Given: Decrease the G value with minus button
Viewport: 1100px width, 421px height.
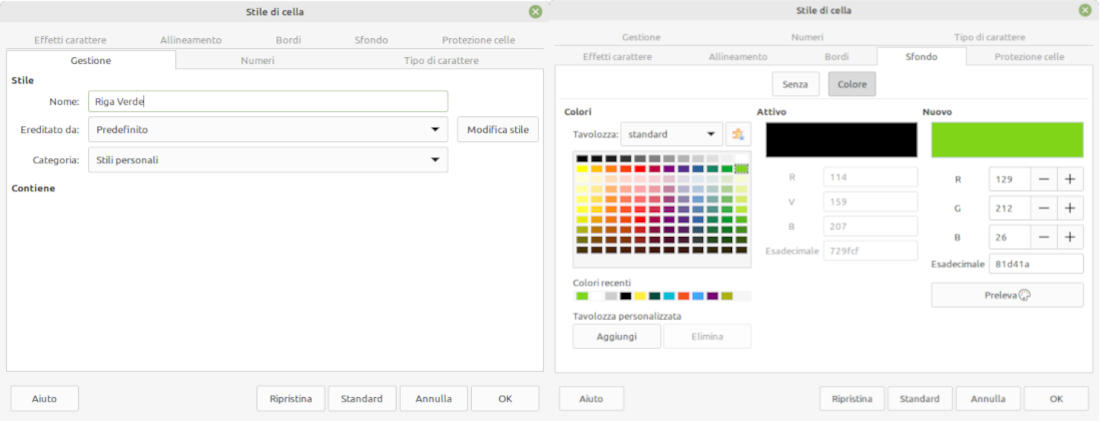Looking at the screenshot, I should pos(1044,208).
